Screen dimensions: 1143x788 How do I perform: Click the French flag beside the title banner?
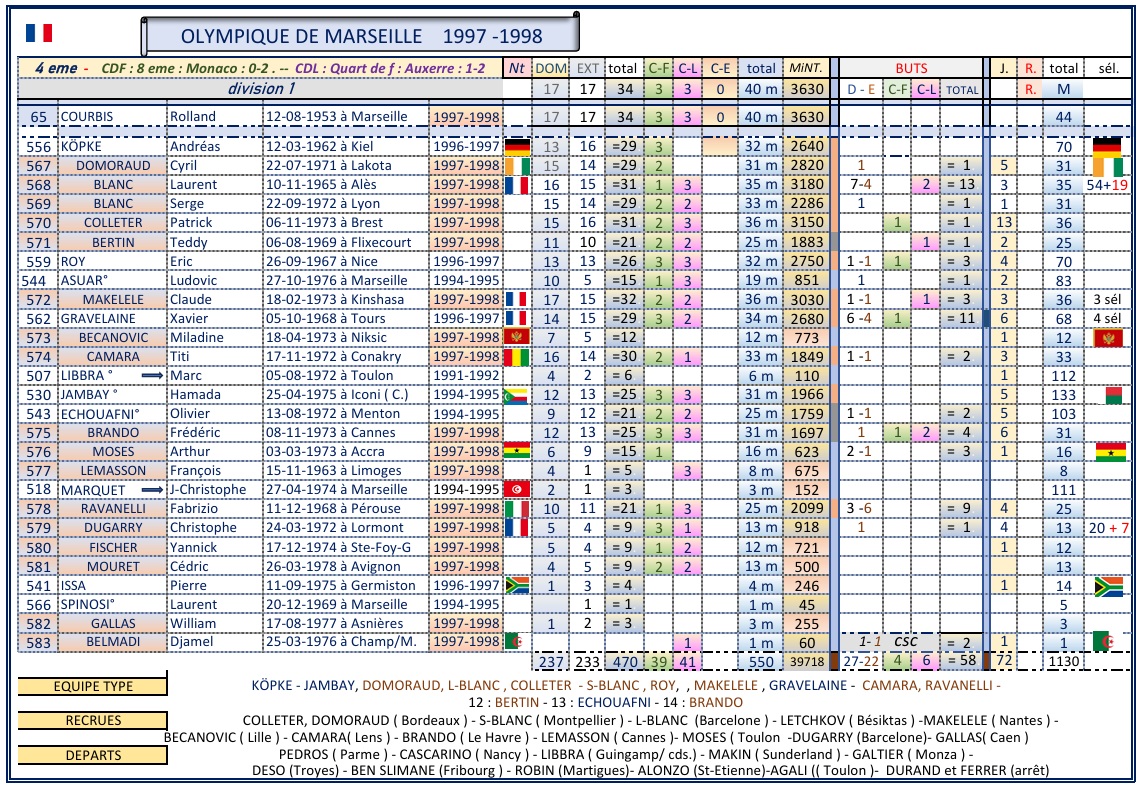(x=38, y=34)
